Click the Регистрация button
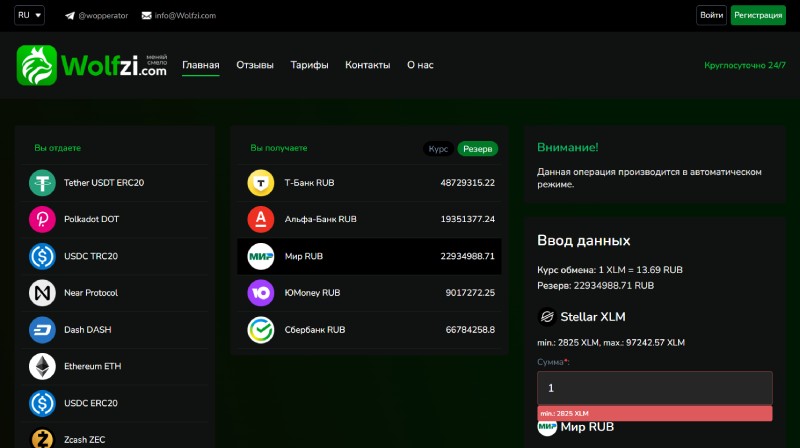The width and height of the screenshot is (800, 448). pyautogui.click(x=758, y=16)
